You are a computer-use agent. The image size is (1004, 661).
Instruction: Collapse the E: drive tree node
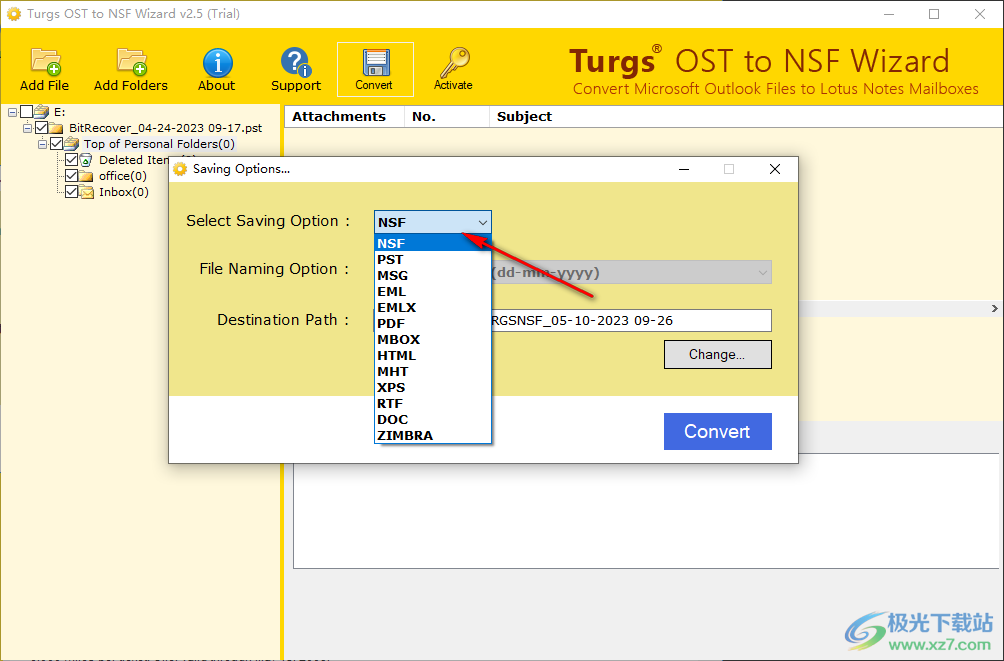click(12, 112)
